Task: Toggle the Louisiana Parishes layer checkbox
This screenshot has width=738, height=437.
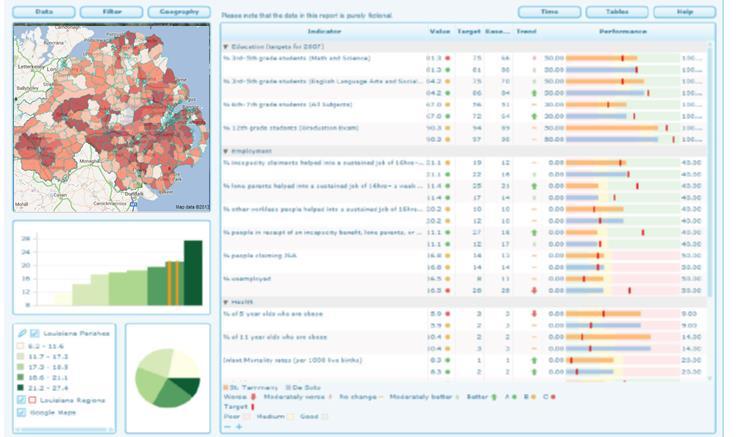Action: (34, 333)
